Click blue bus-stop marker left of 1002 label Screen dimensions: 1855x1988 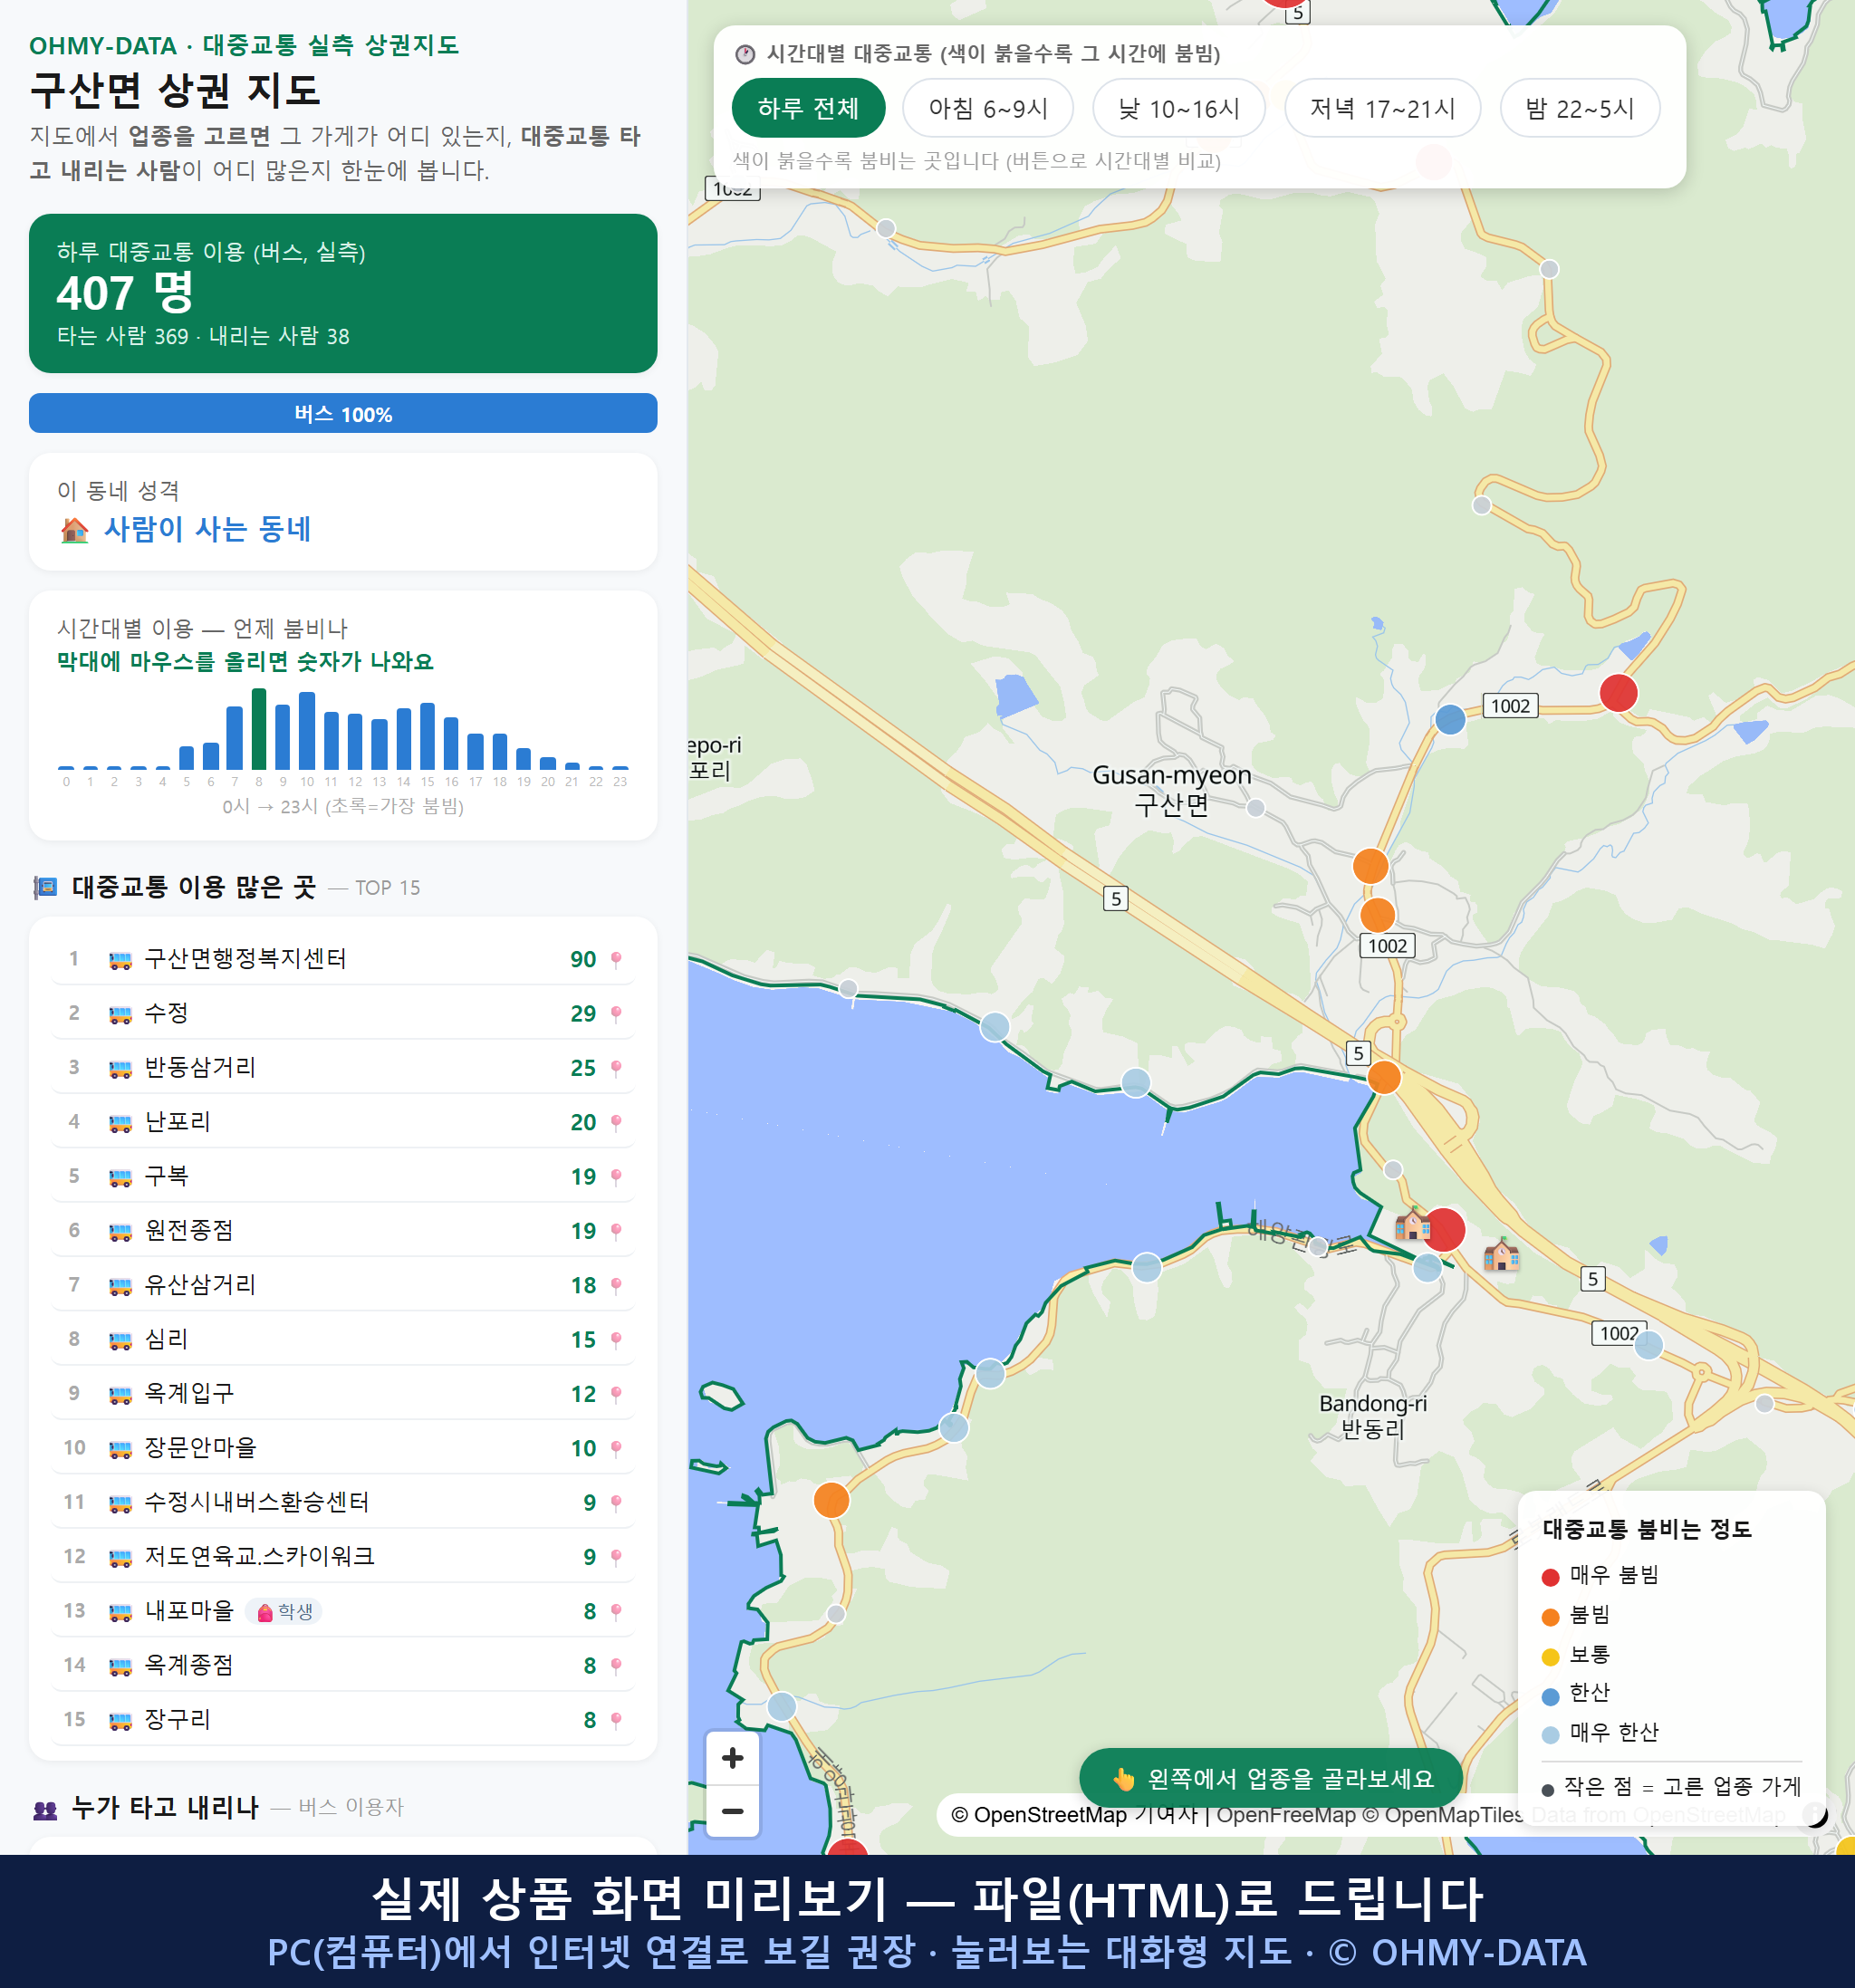[x=1450, y=718]
